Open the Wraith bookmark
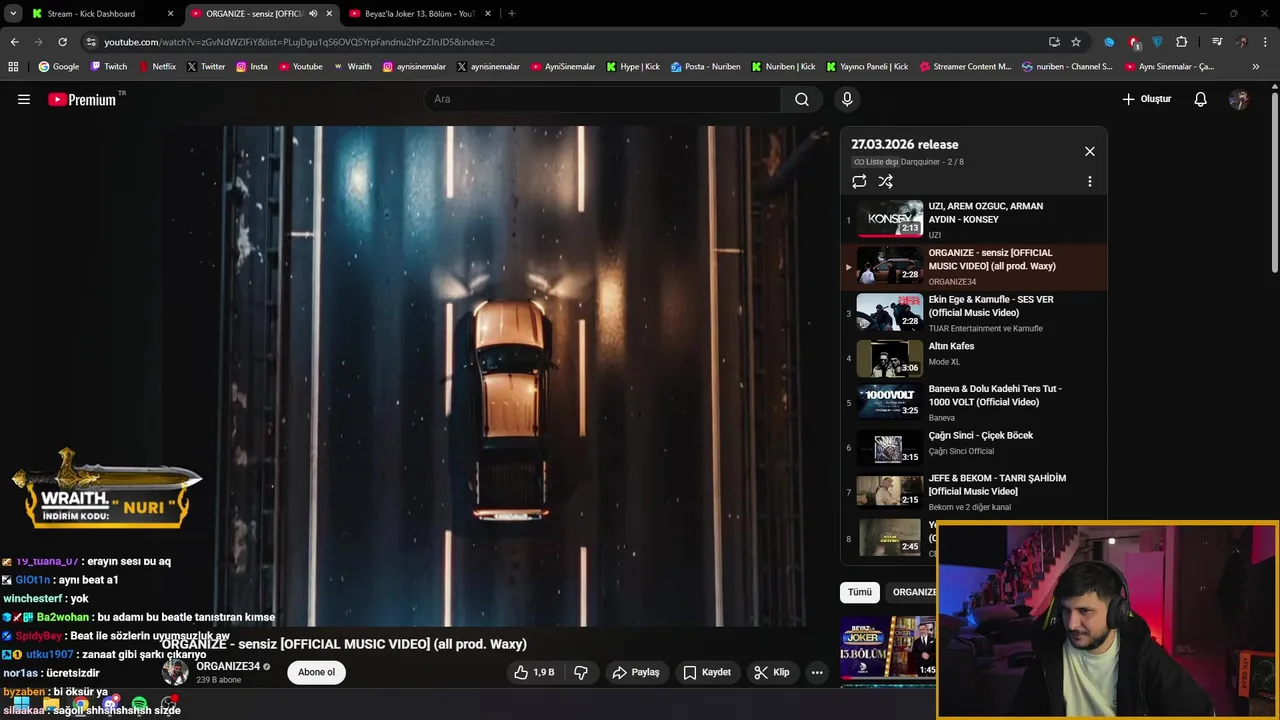1280x720 pixels. (352, 67)
